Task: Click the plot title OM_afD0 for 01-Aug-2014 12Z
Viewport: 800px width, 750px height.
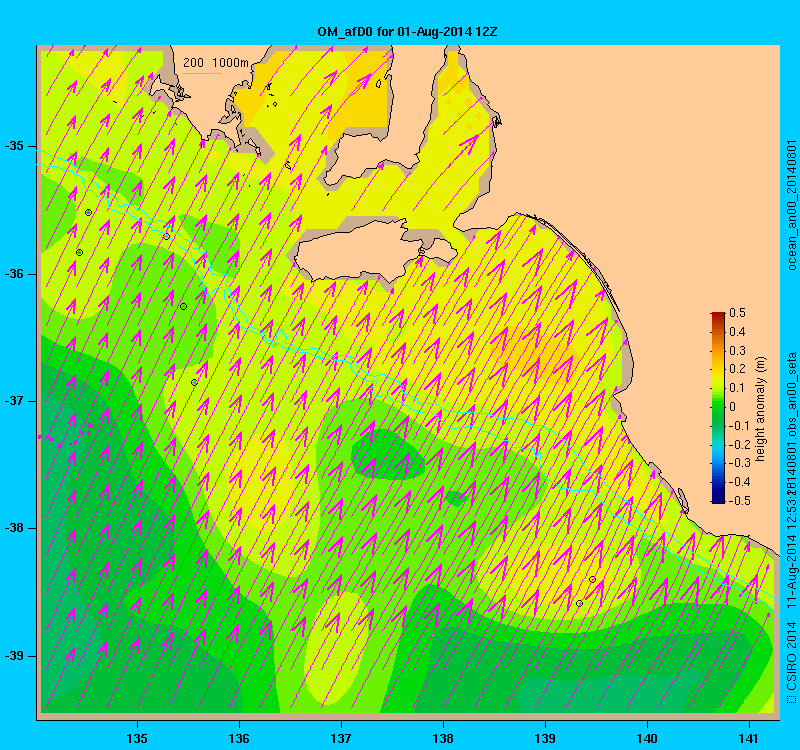Action: click(407, 32)
